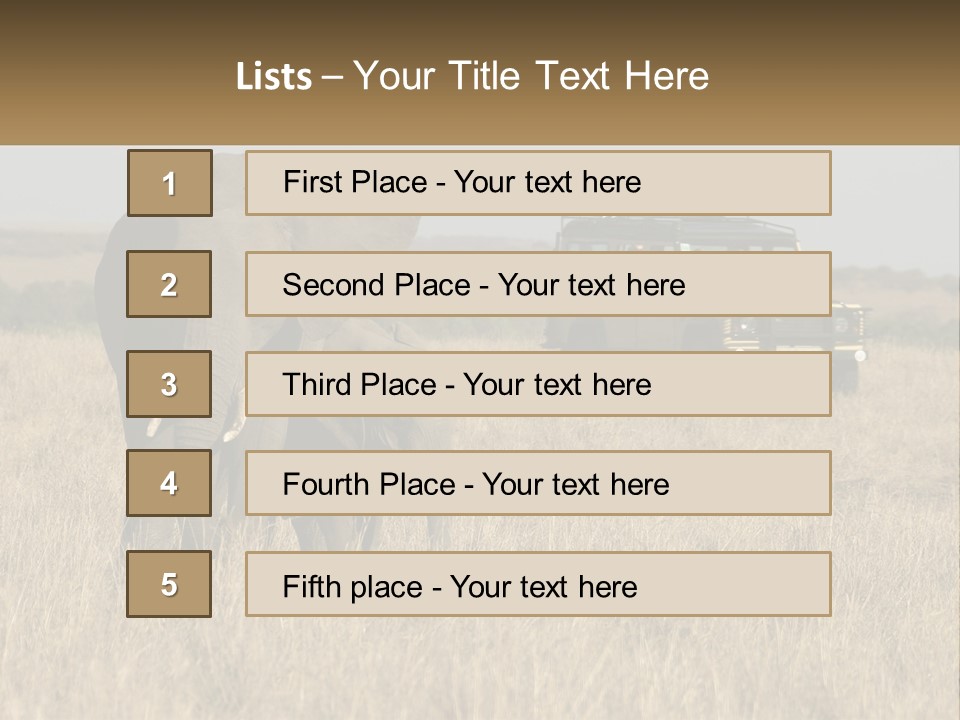Click the bold word Lists in title
Screen dimensions: 960x720
coord(274,77)
